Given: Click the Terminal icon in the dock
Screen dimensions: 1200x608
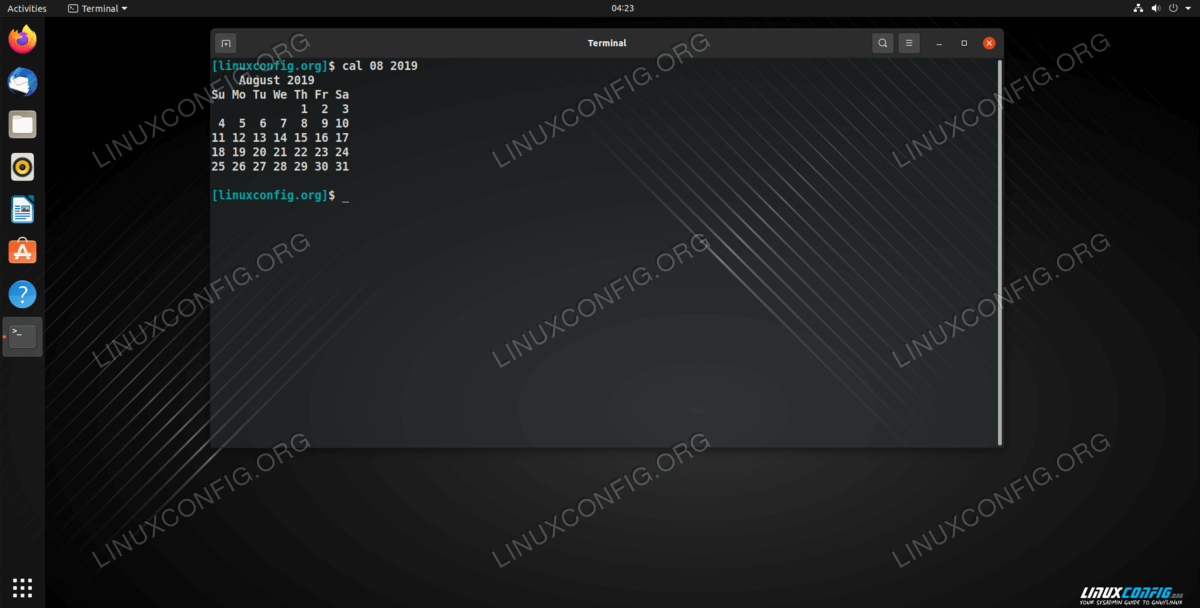Looking at the screenshot, I should tap(22, 337).
